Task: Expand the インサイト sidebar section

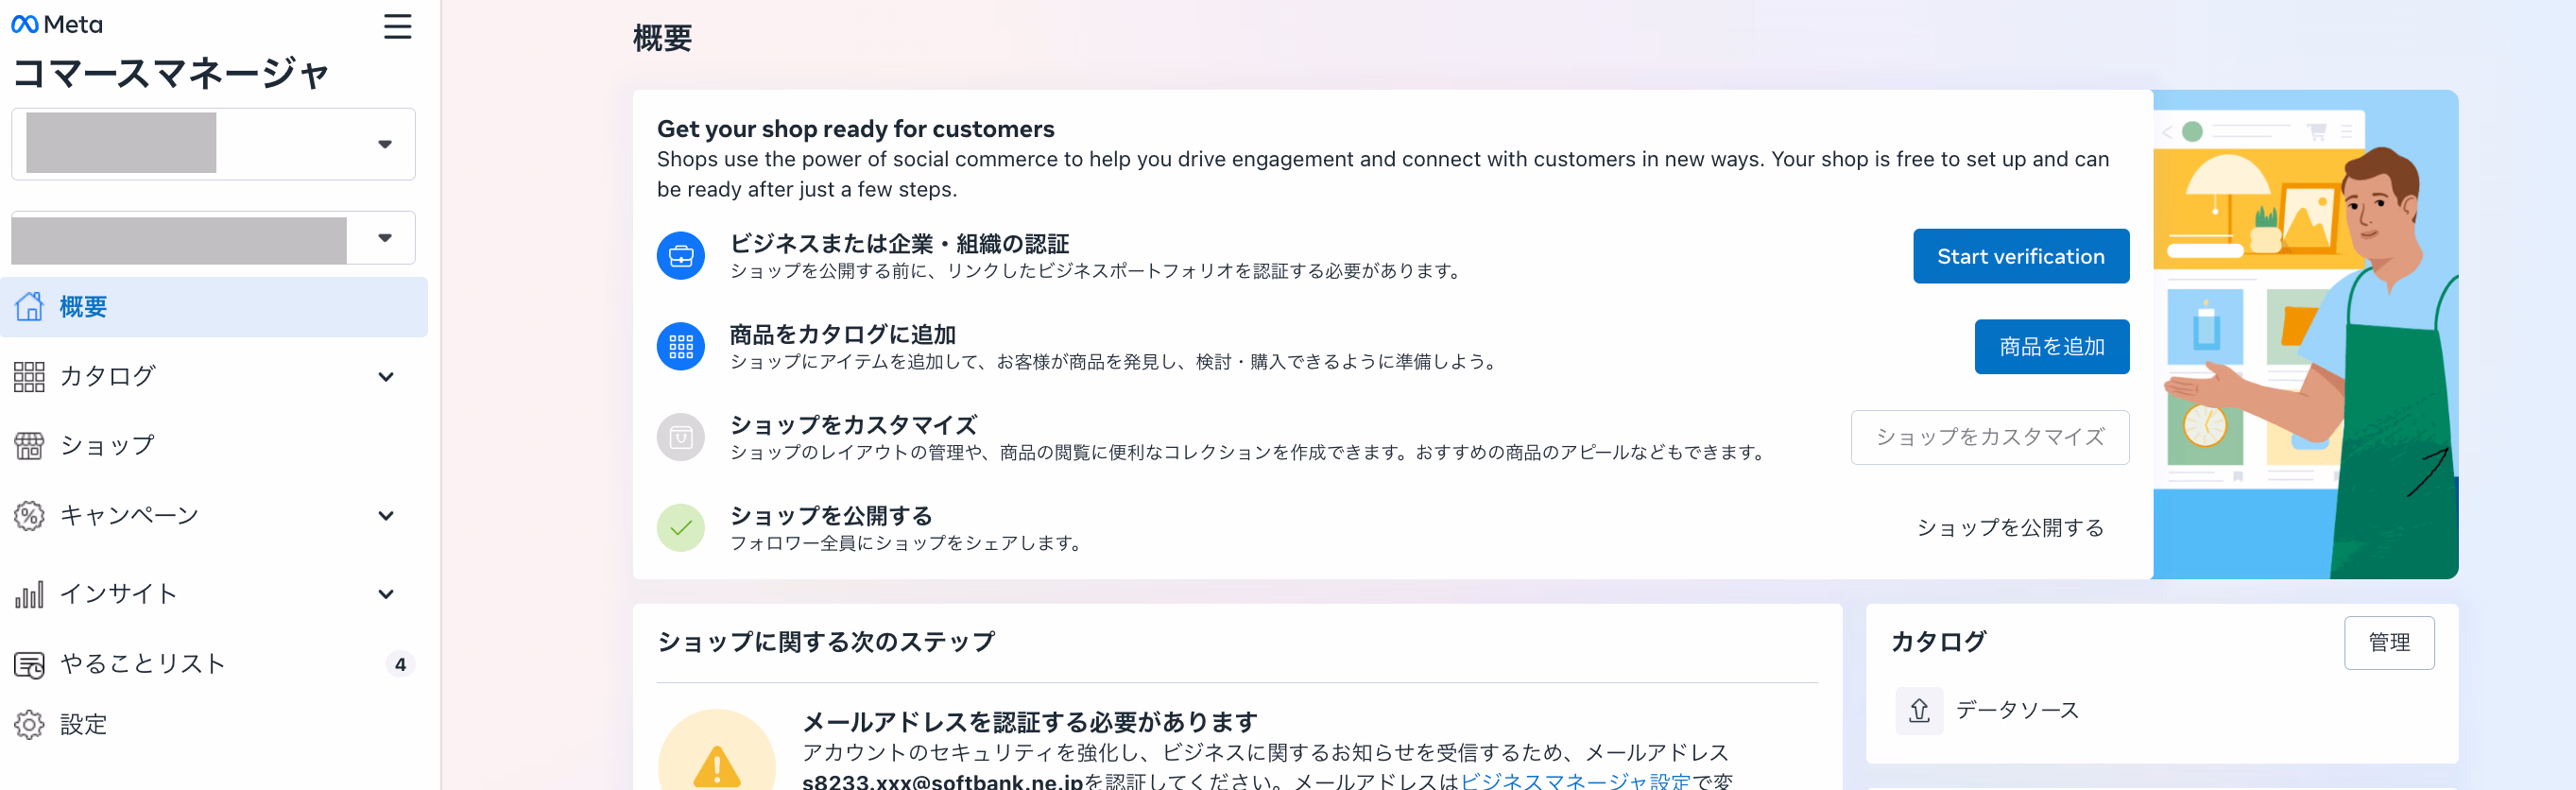Action: 386,594
